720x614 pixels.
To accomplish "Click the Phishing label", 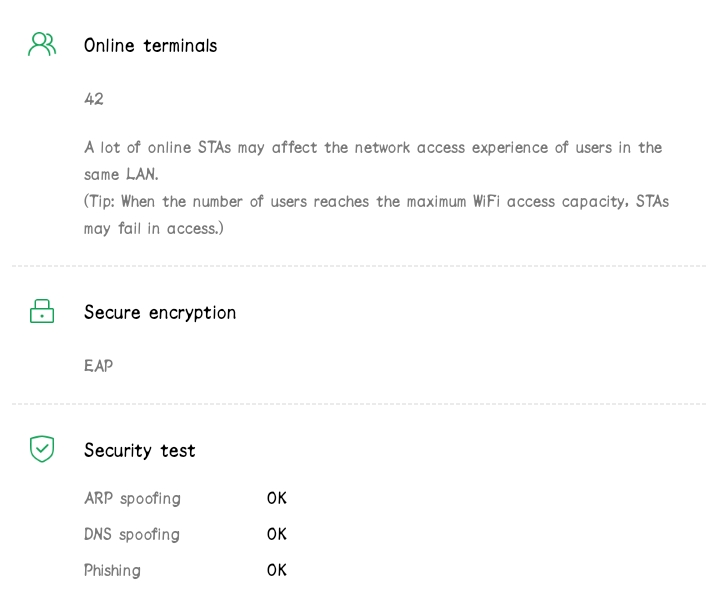I will [x=112, y=570].
